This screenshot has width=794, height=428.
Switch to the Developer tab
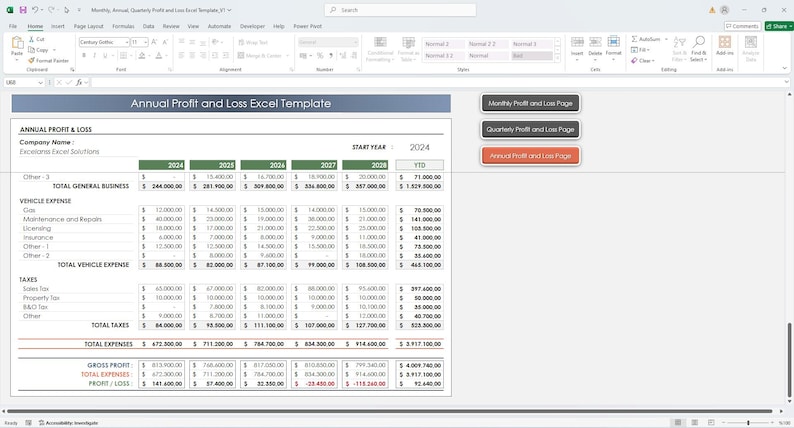(252, 26)
